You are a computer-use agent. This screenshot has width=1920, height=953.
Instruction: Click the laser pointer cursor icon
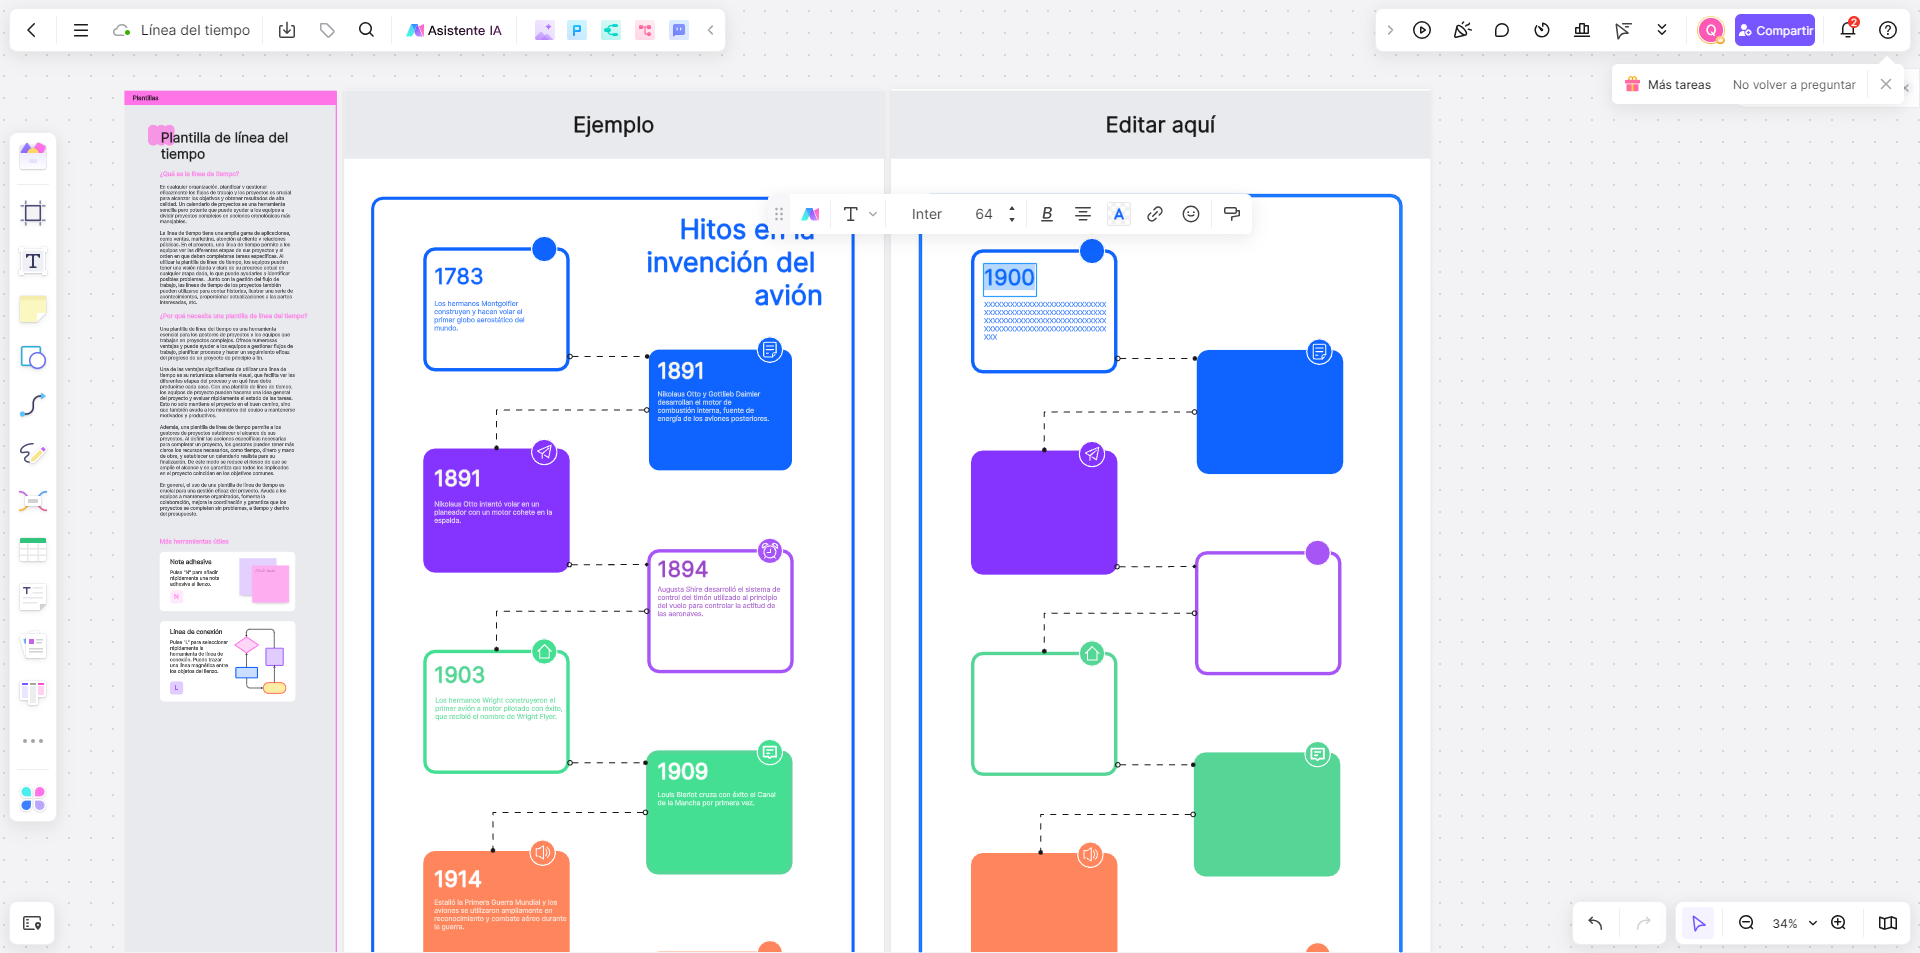(x=1622, y=30)
